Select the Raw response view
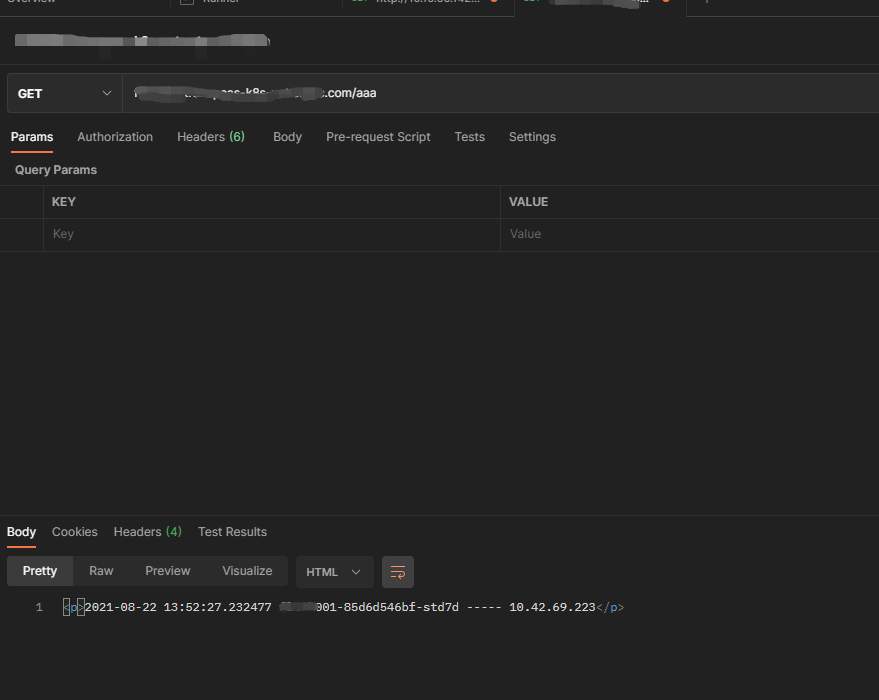This screenshot has width=879, height=700. [101, 571]
